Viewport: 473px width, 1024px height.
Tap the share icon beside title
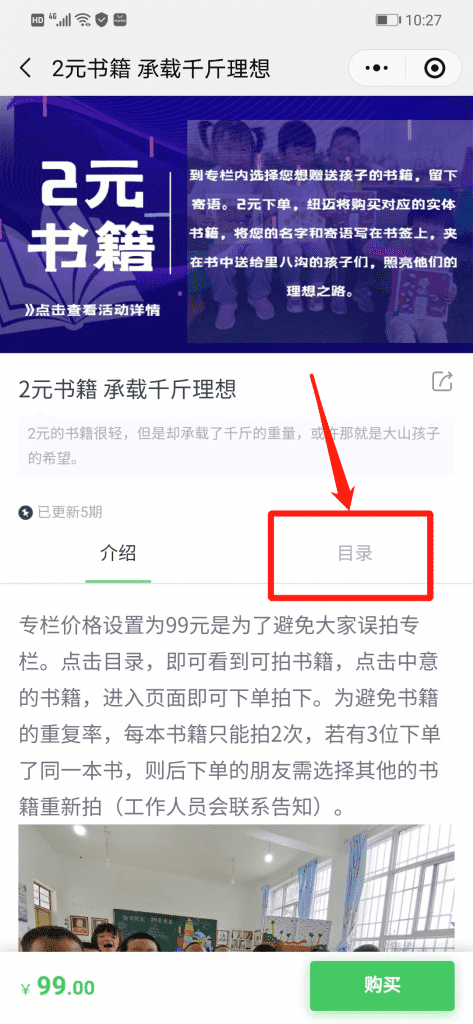(442, 381)
